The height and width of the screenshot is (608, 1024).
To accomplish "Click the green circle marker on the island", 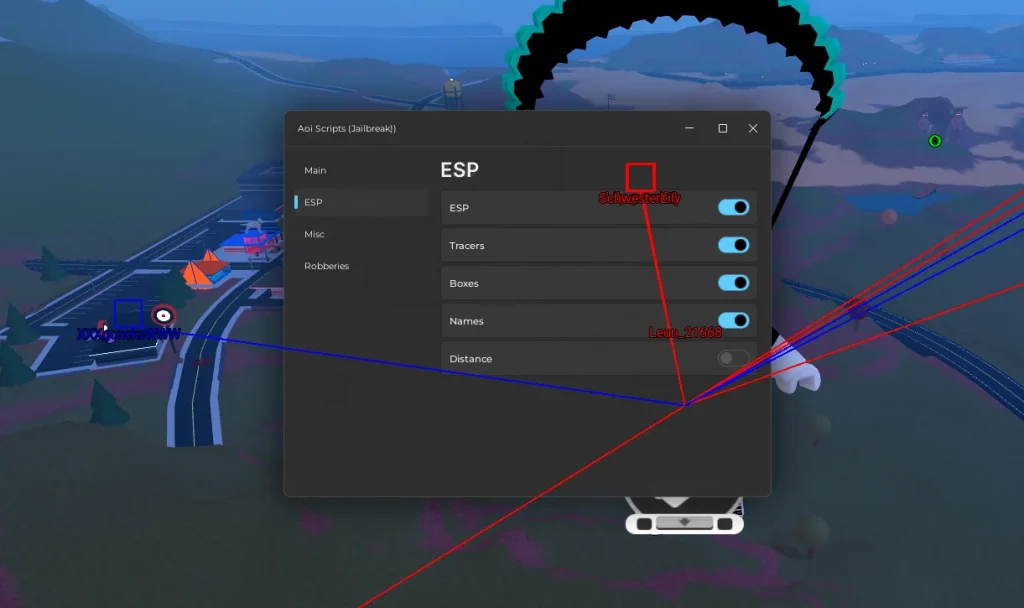I will point(935,141).
